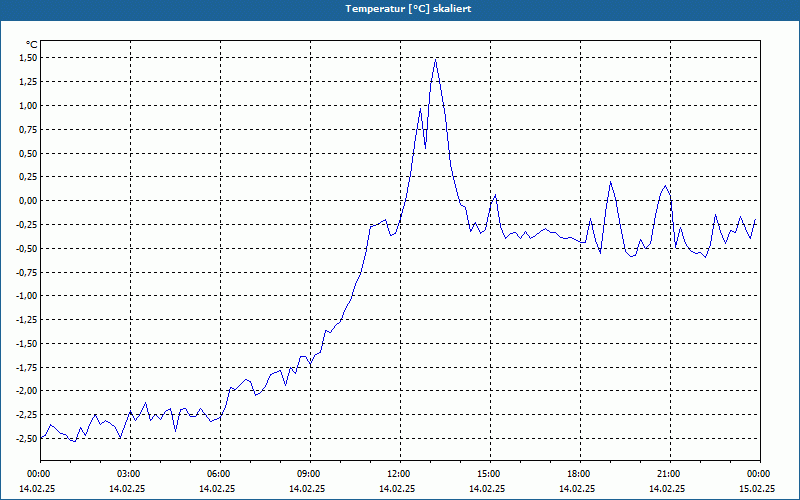Click the positive 0,75 y-axis value
Image resolution: width=800 pixels, height=500 pixels.
tap(28, 130)
